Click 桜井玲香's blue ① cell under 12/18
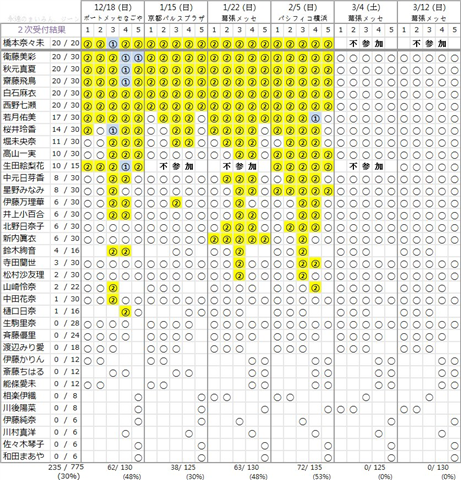Image resolution: width=461 pixels, height=480 pixels. pos(113,130)
